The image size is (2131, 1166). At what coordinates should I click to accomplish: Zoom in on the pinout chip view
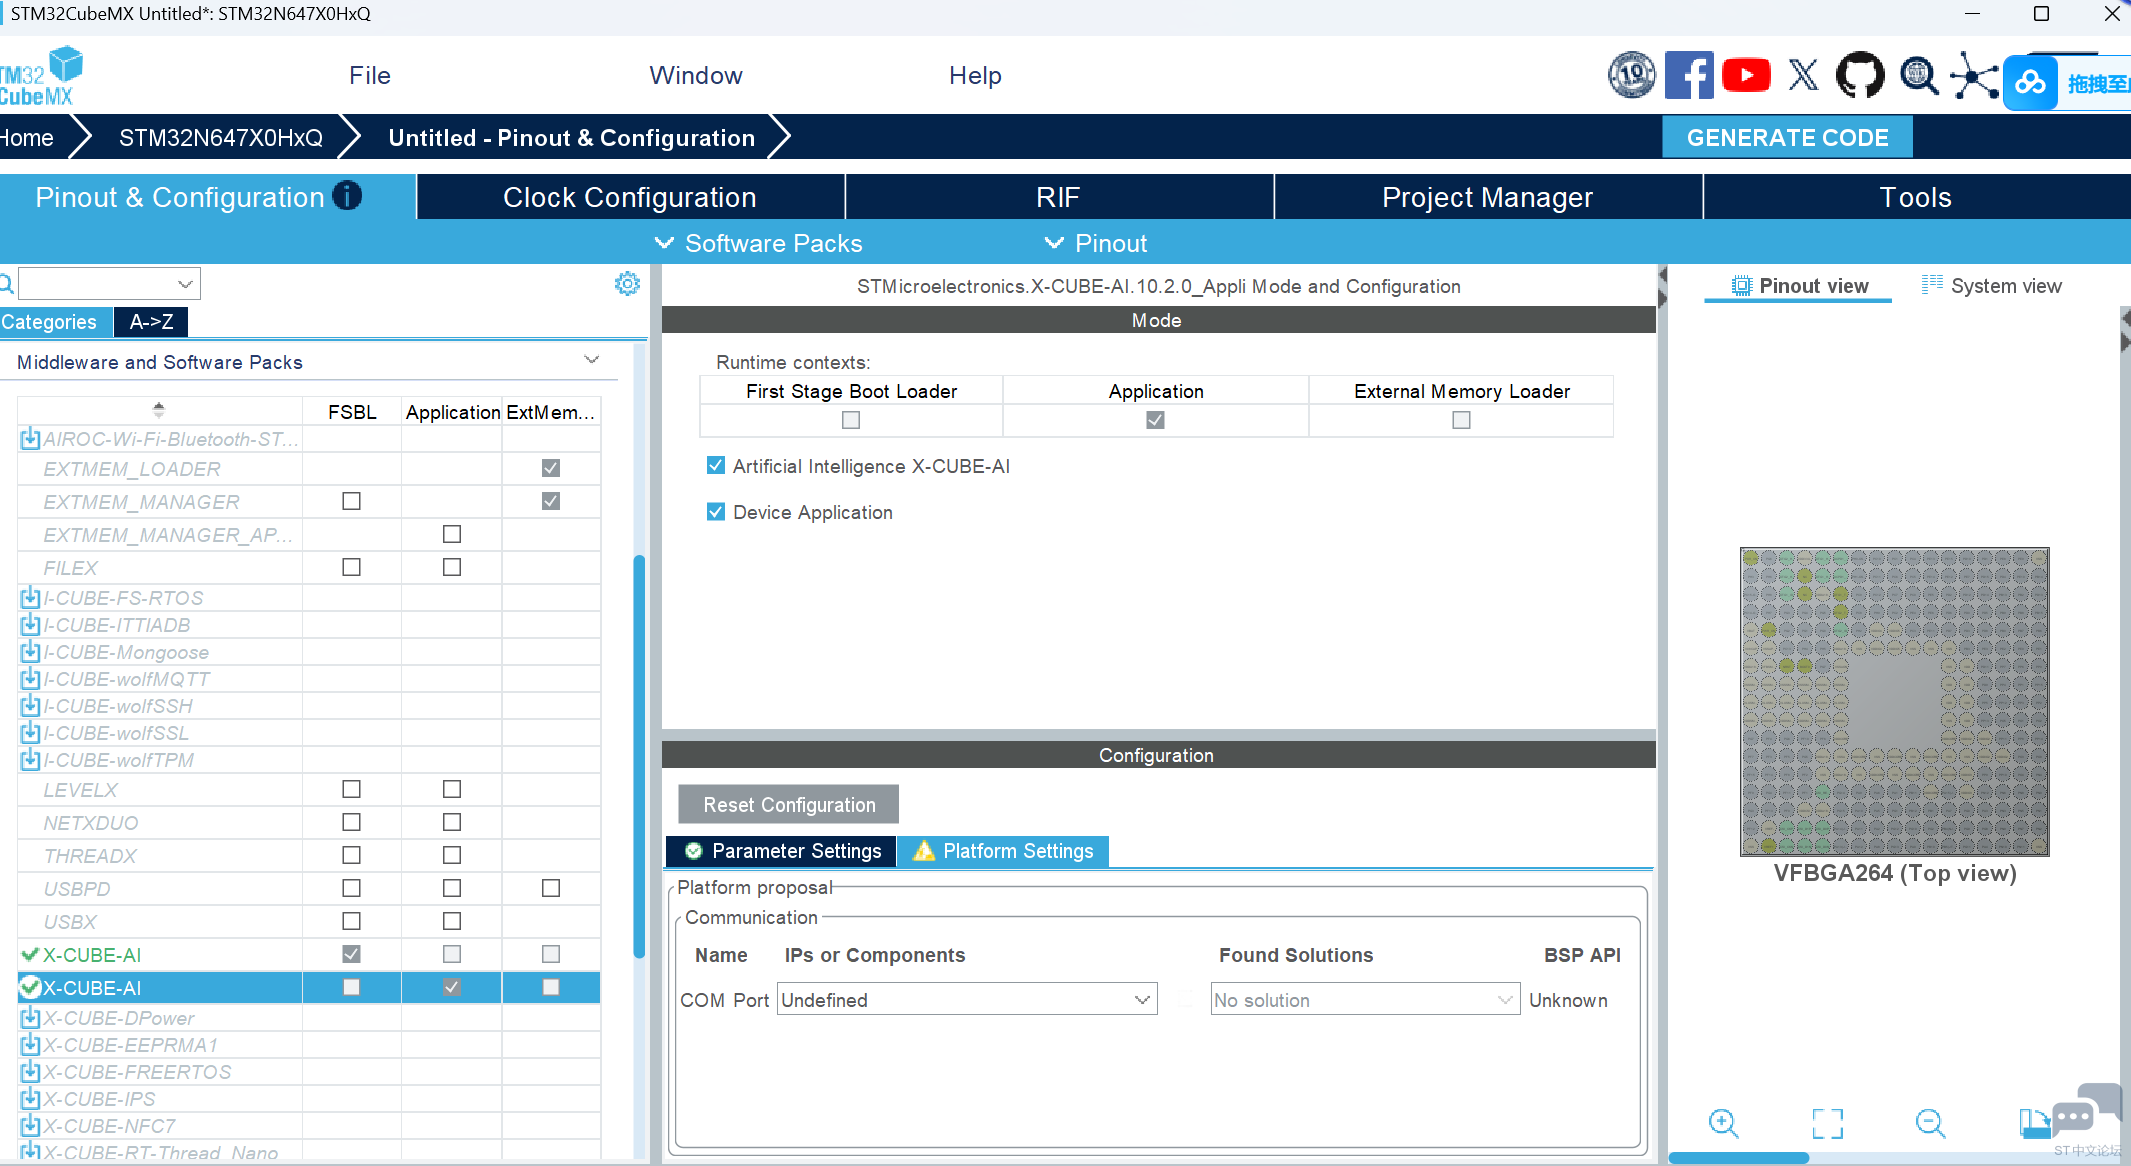tap(1723, 1123)
